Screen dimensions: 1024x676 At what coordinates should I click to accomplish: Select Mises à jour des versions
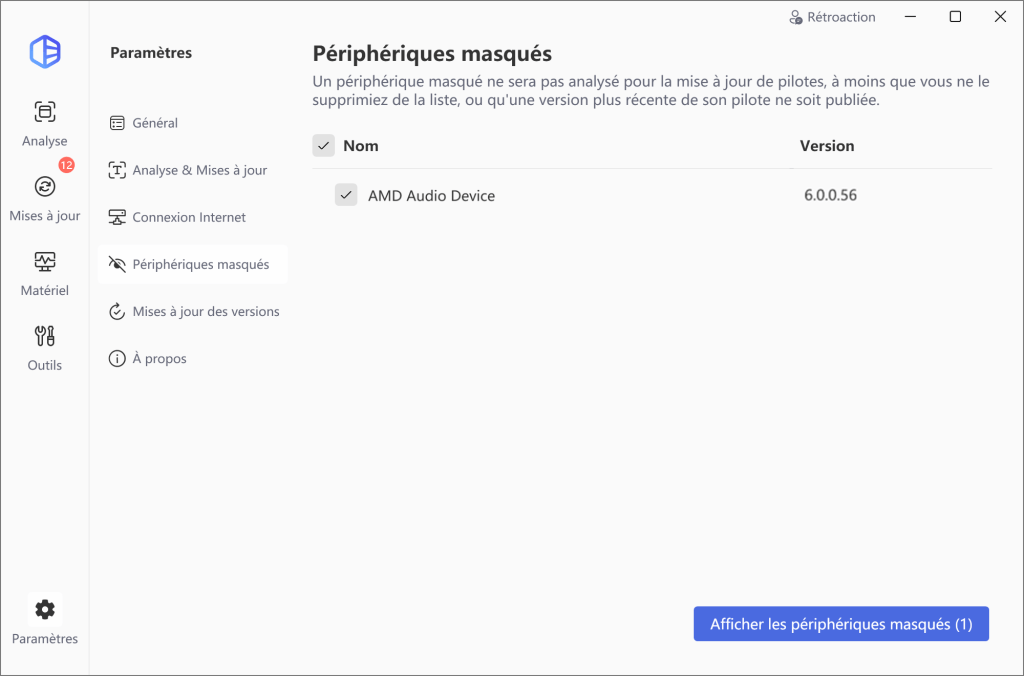tap(193, 312)
